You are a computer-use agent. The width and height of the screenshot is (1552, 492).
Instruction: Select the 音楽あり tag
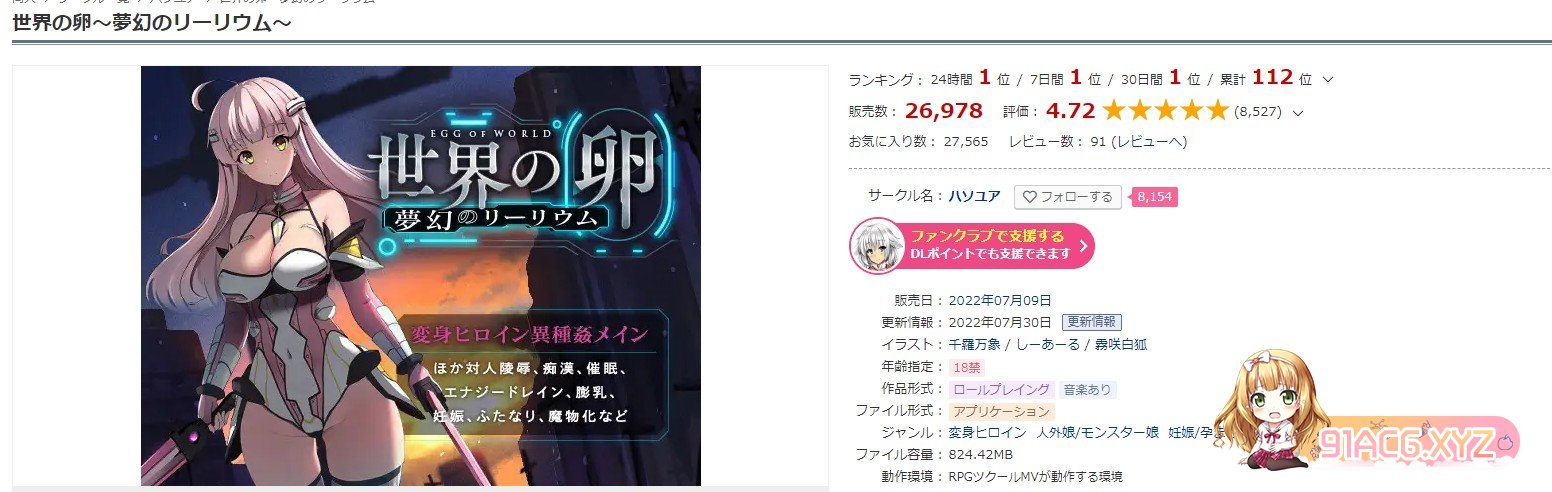tap(1086, 389)
